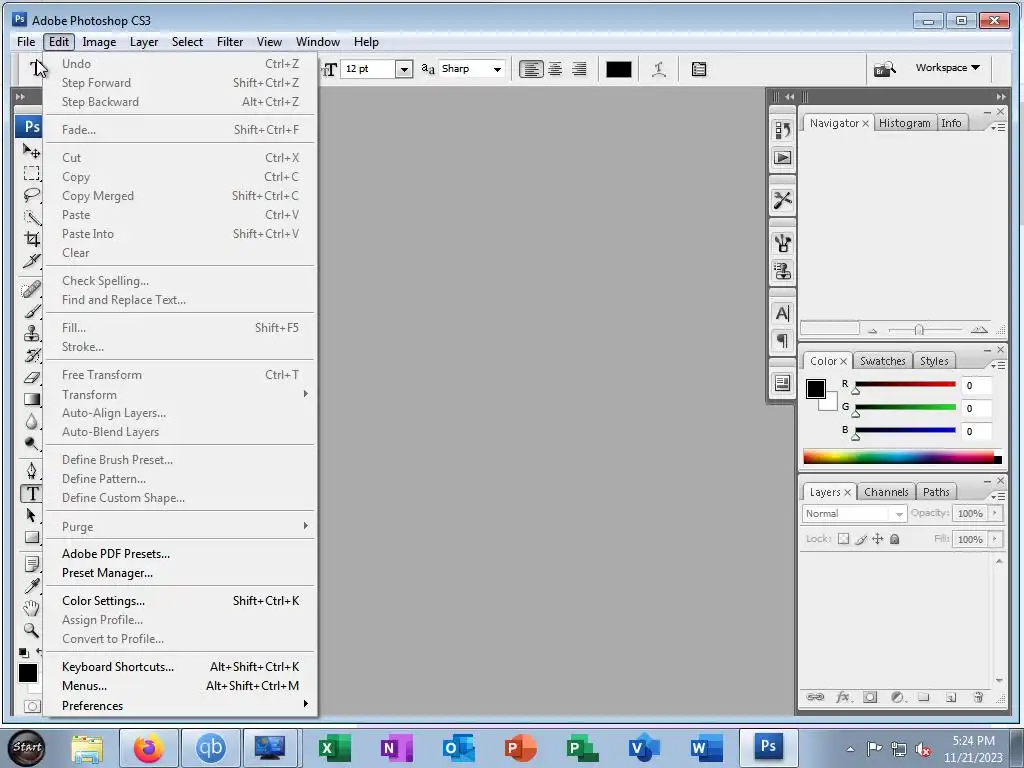Toggle lock transparent pixels
The height and width of the screenshot is (768, 1024).
(x=844, y=539)
